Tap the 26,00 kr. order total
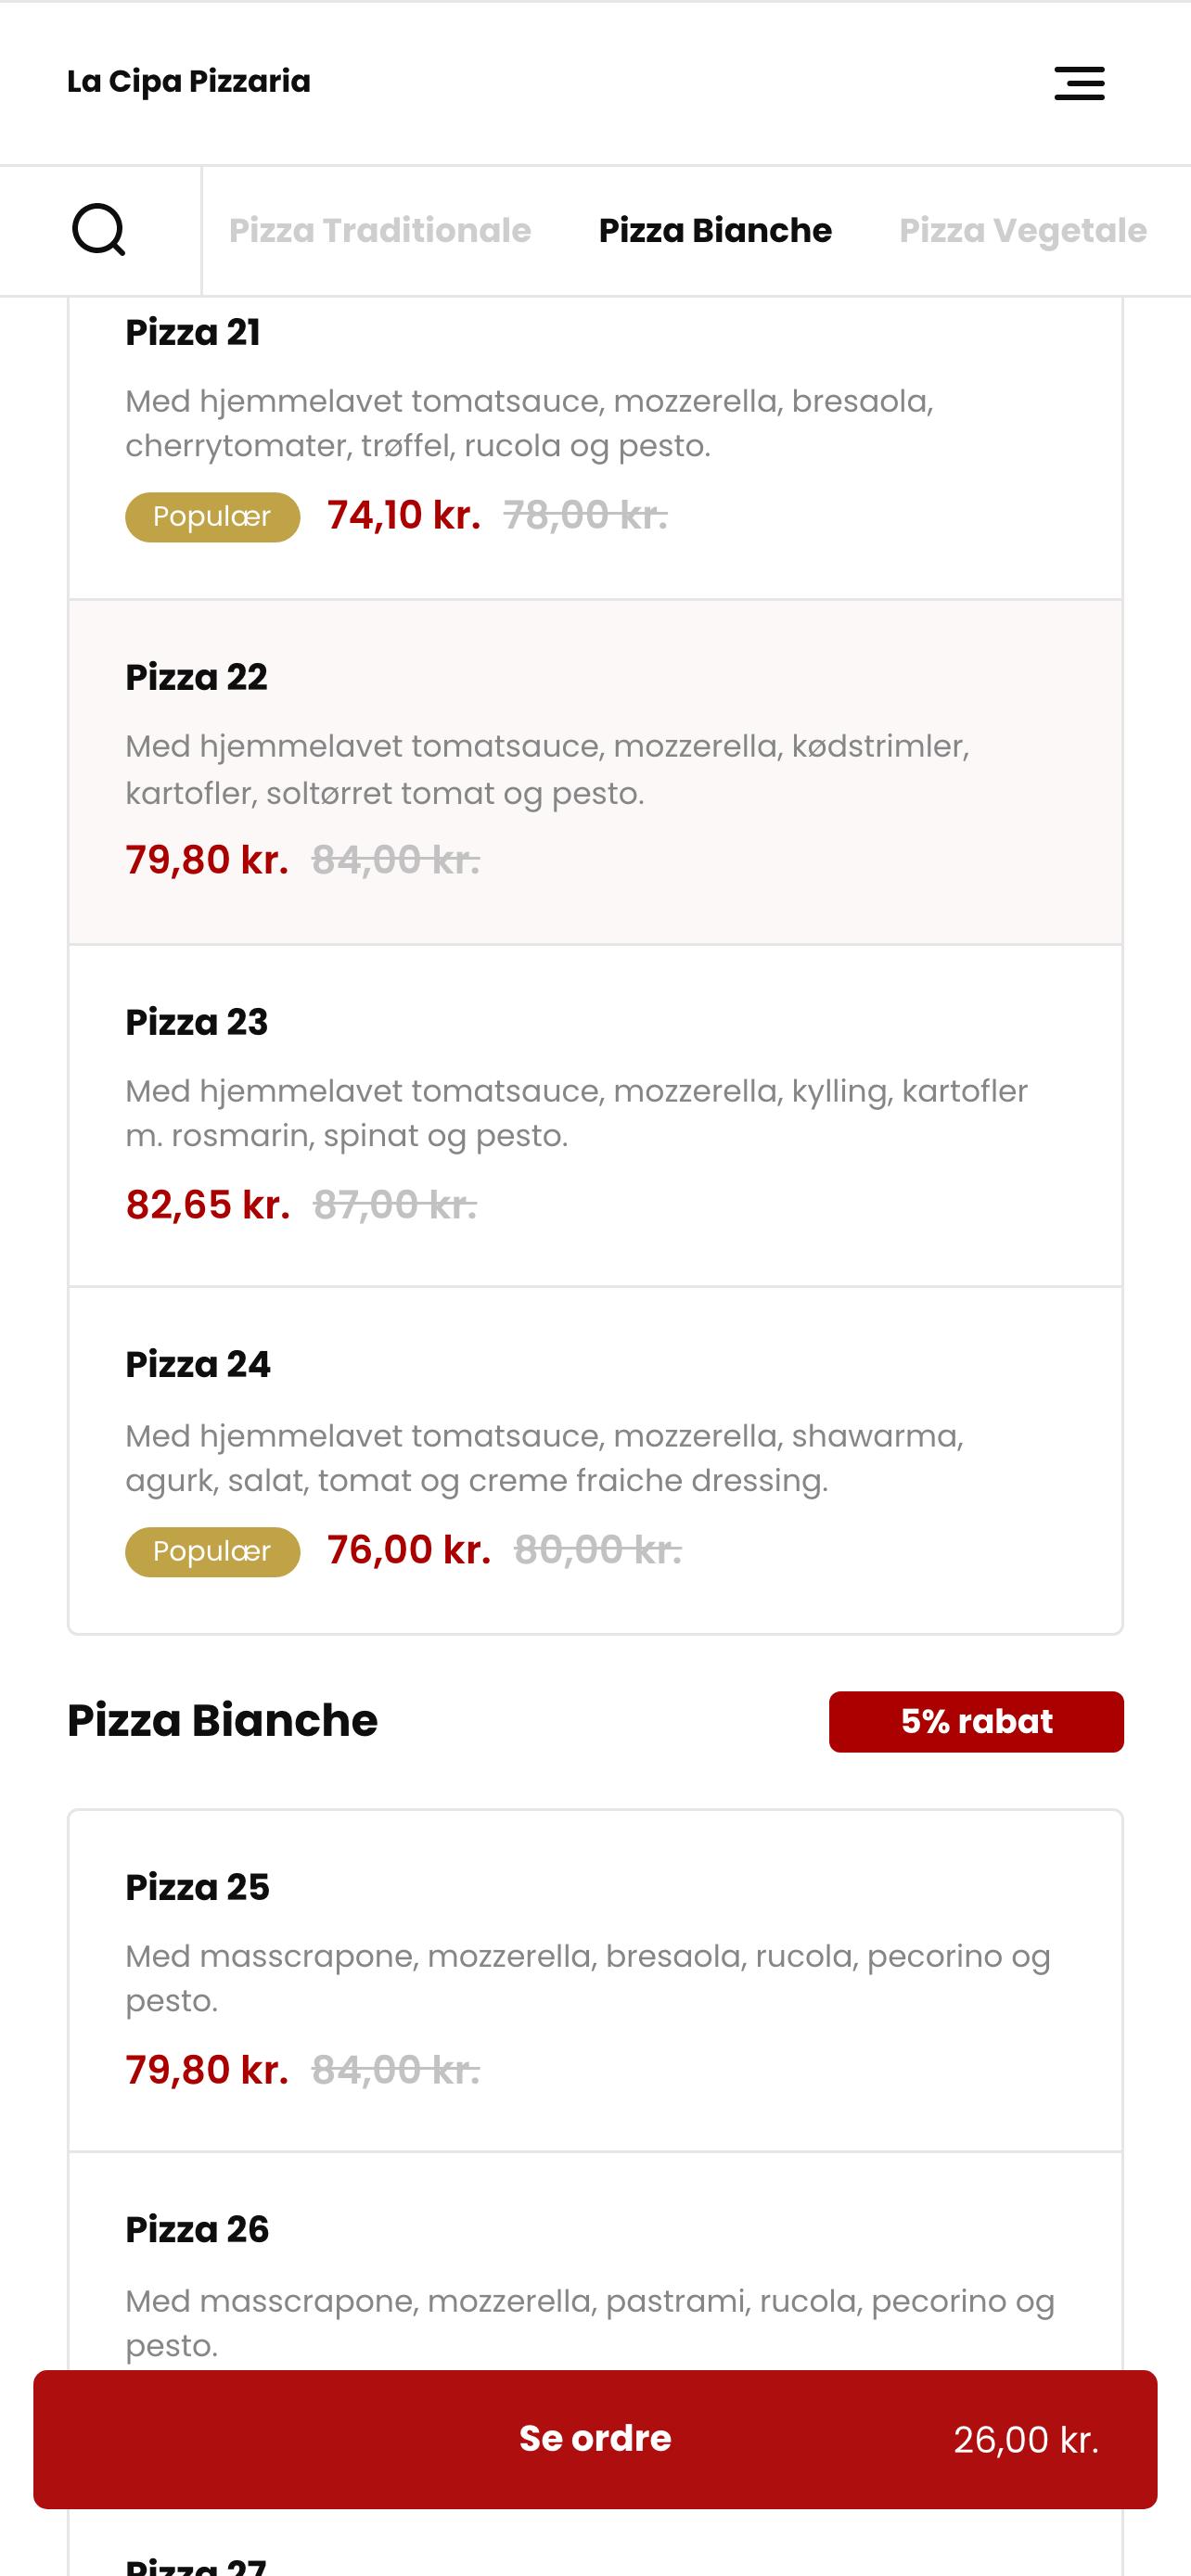This screenshot has height=2576, width=1191. click(1026, 2440)
